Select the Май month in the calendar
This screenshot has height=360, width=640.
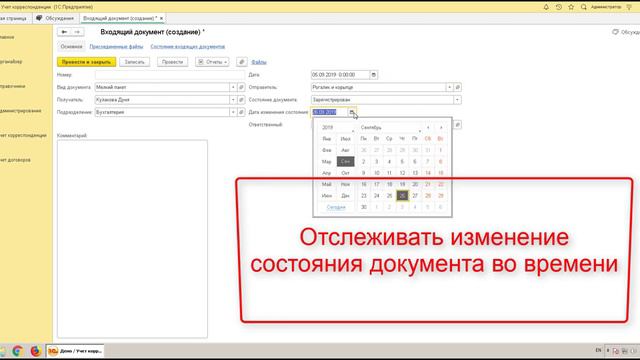(x=327, y=184)
